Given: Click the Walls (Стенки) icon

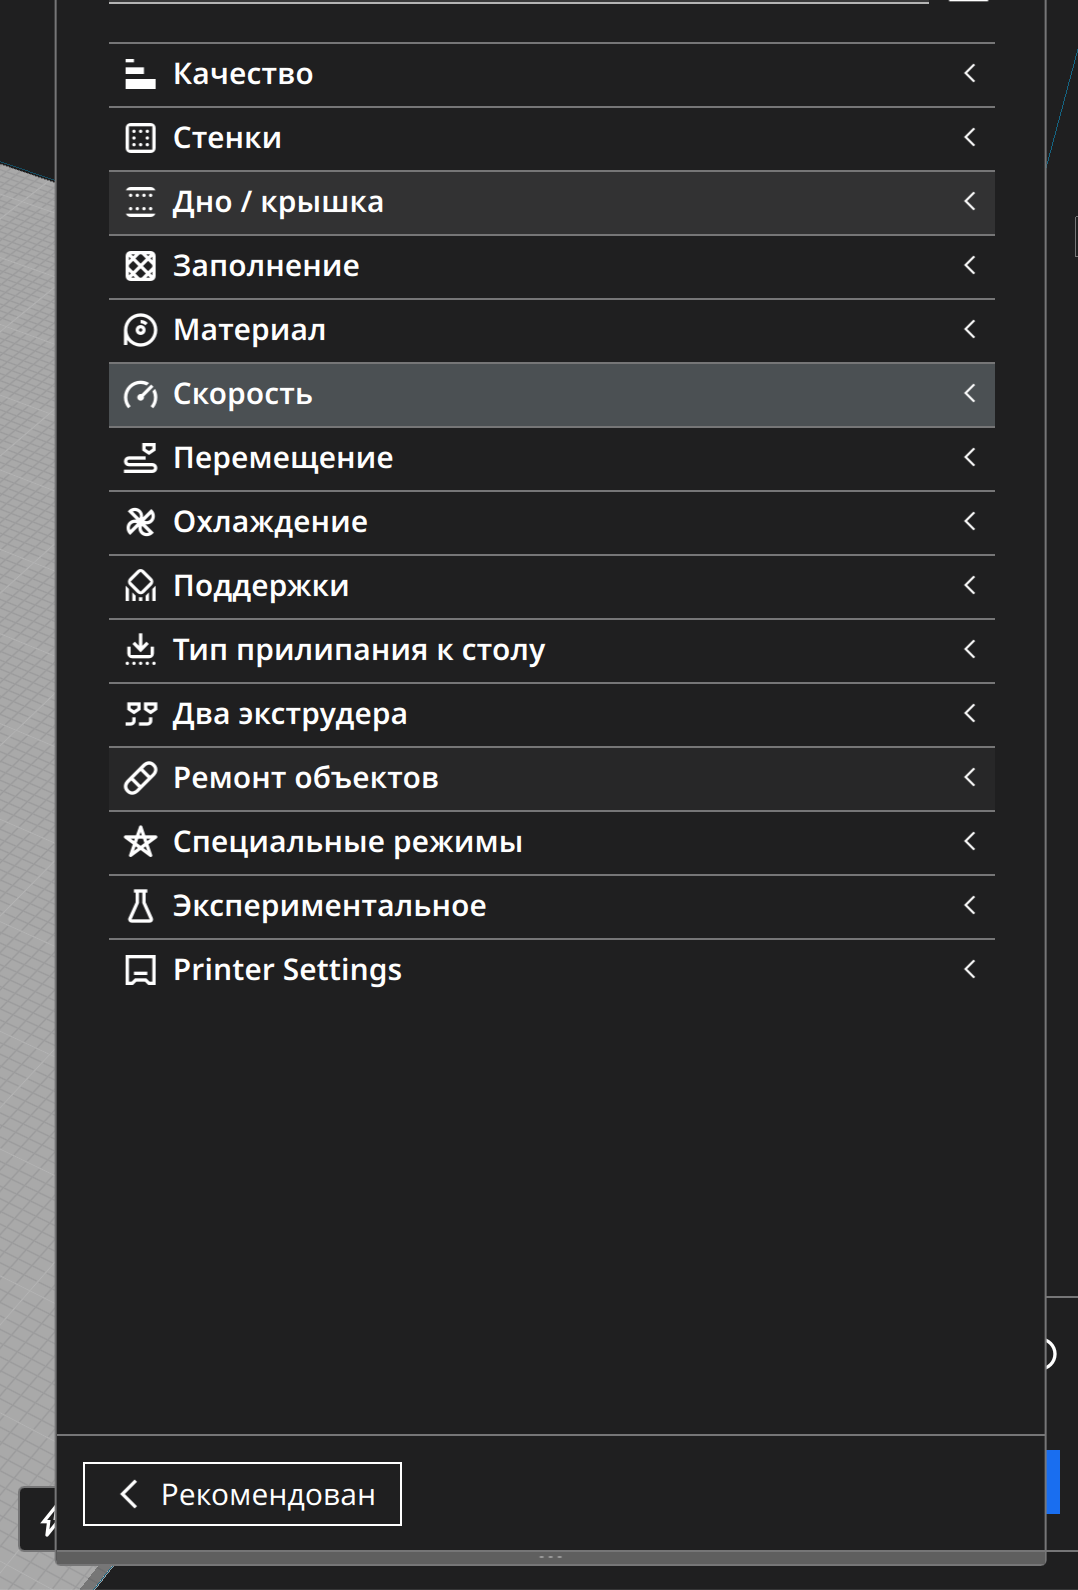Looking at the screenshot, I should pos(140,138).
